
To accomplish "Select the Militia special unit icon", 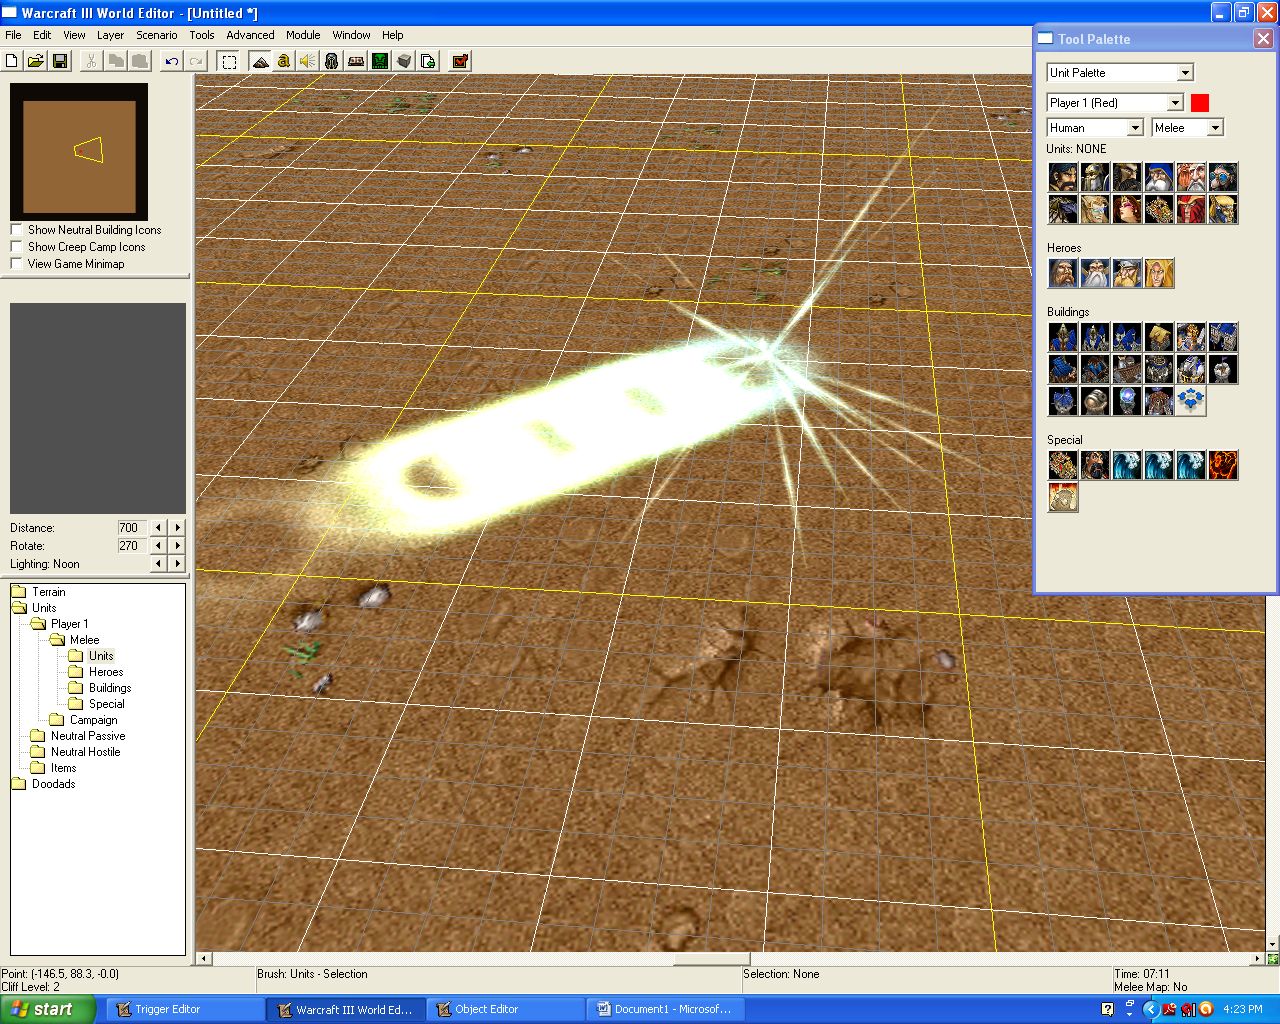I will (x=1095, y=465).
